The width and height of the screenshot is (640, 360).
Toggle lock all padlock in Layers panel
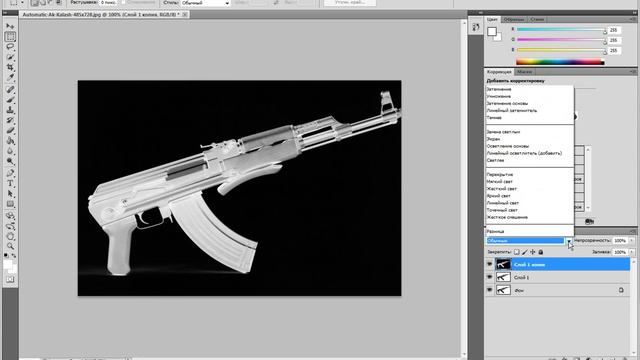541,252
